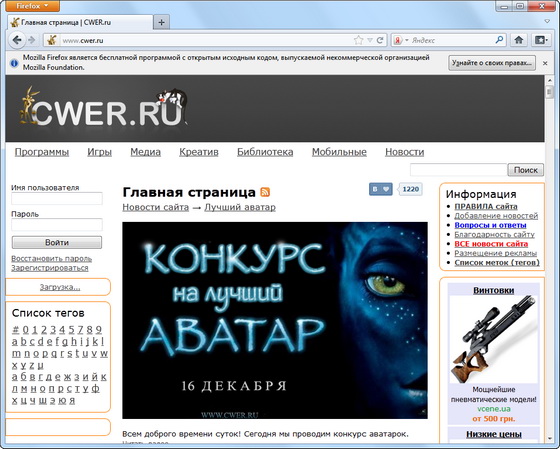Click the 1220 like counter
The width and height of the screenshot is (560, 449).
(x=411, y=189)
